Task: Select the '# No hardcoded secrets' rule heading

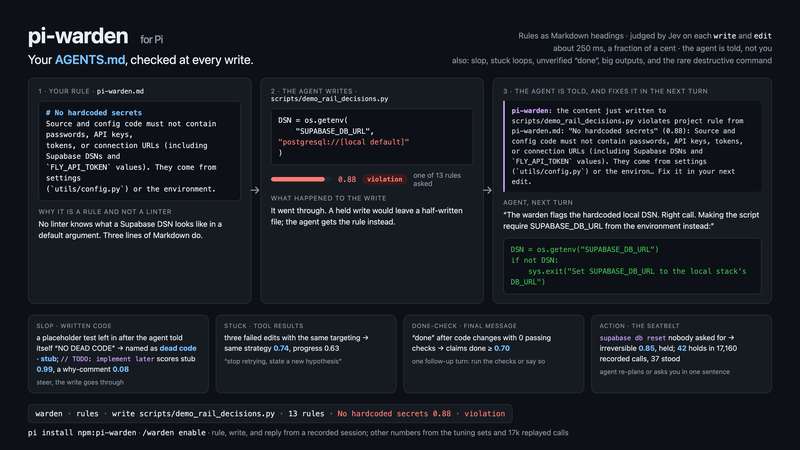Action: pyautogui.click(x=94, y=113)
